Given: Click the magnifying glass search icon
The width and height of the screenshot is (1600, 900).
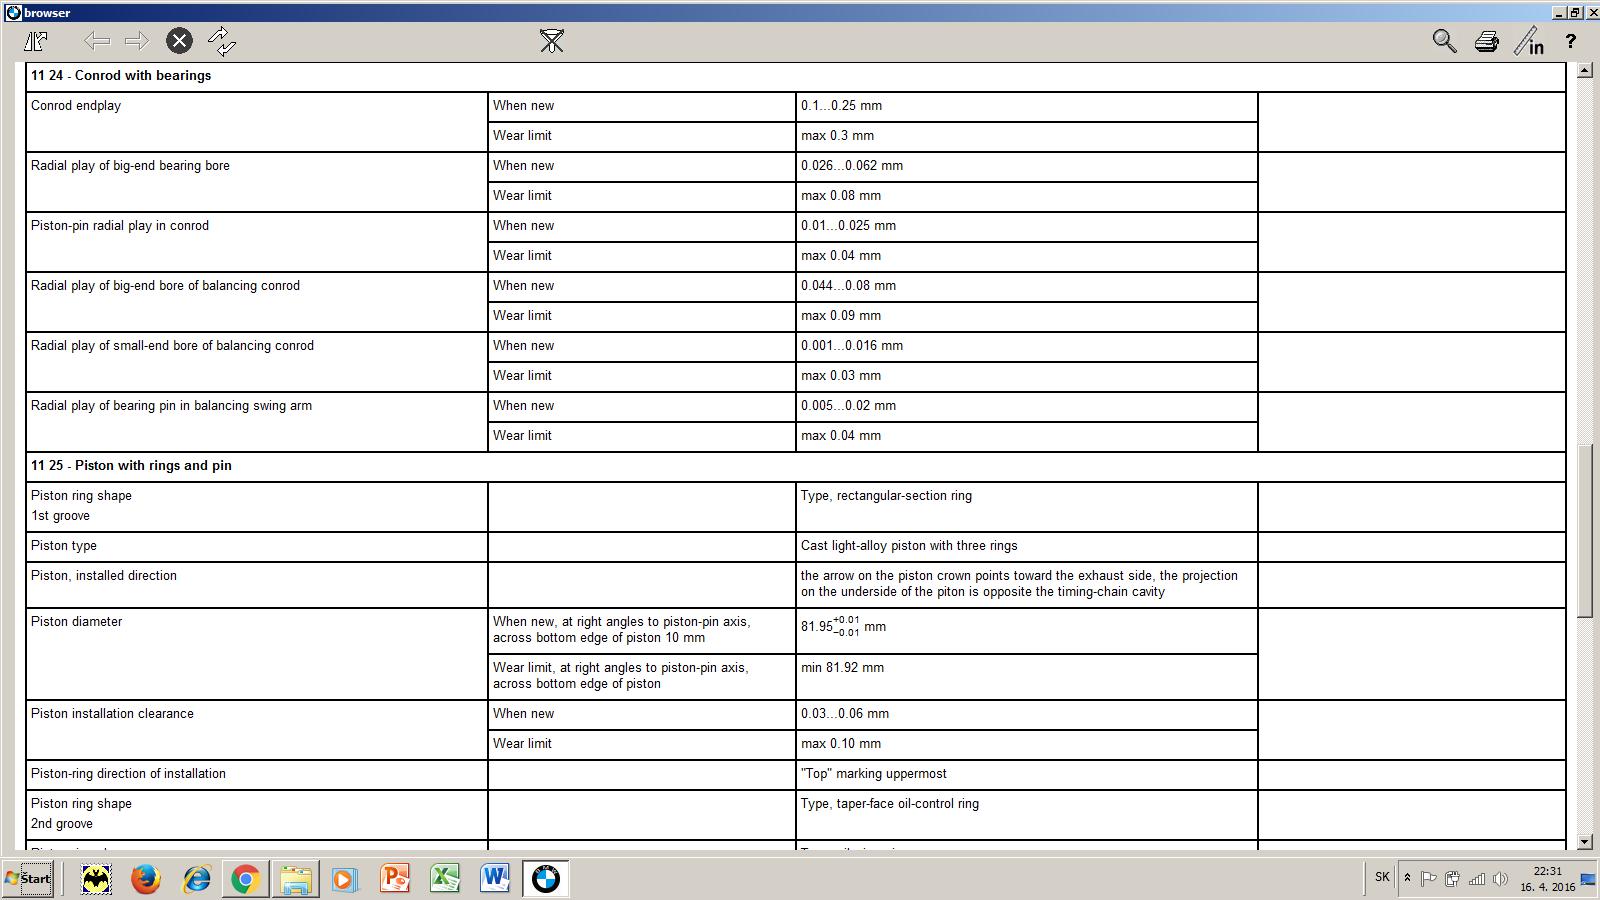Looking at the screenshot, I should coord(1444,41).
